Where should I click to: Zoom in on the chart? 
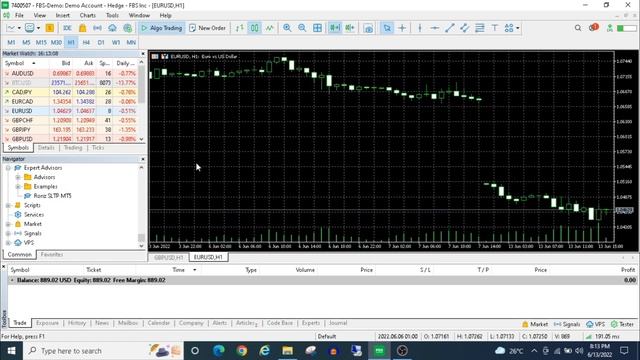[x=287, y=28]
